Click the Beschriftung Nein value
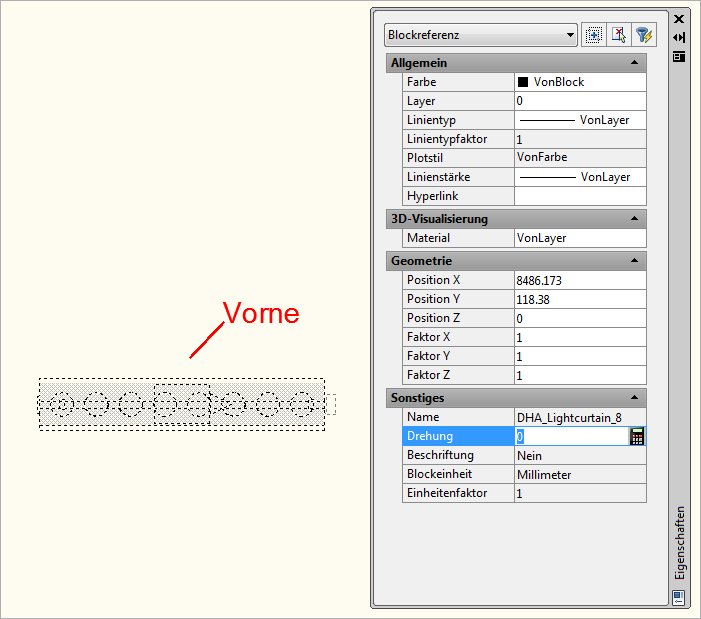The width and height of the screenshot is (701, 619). tap(580, 455)
